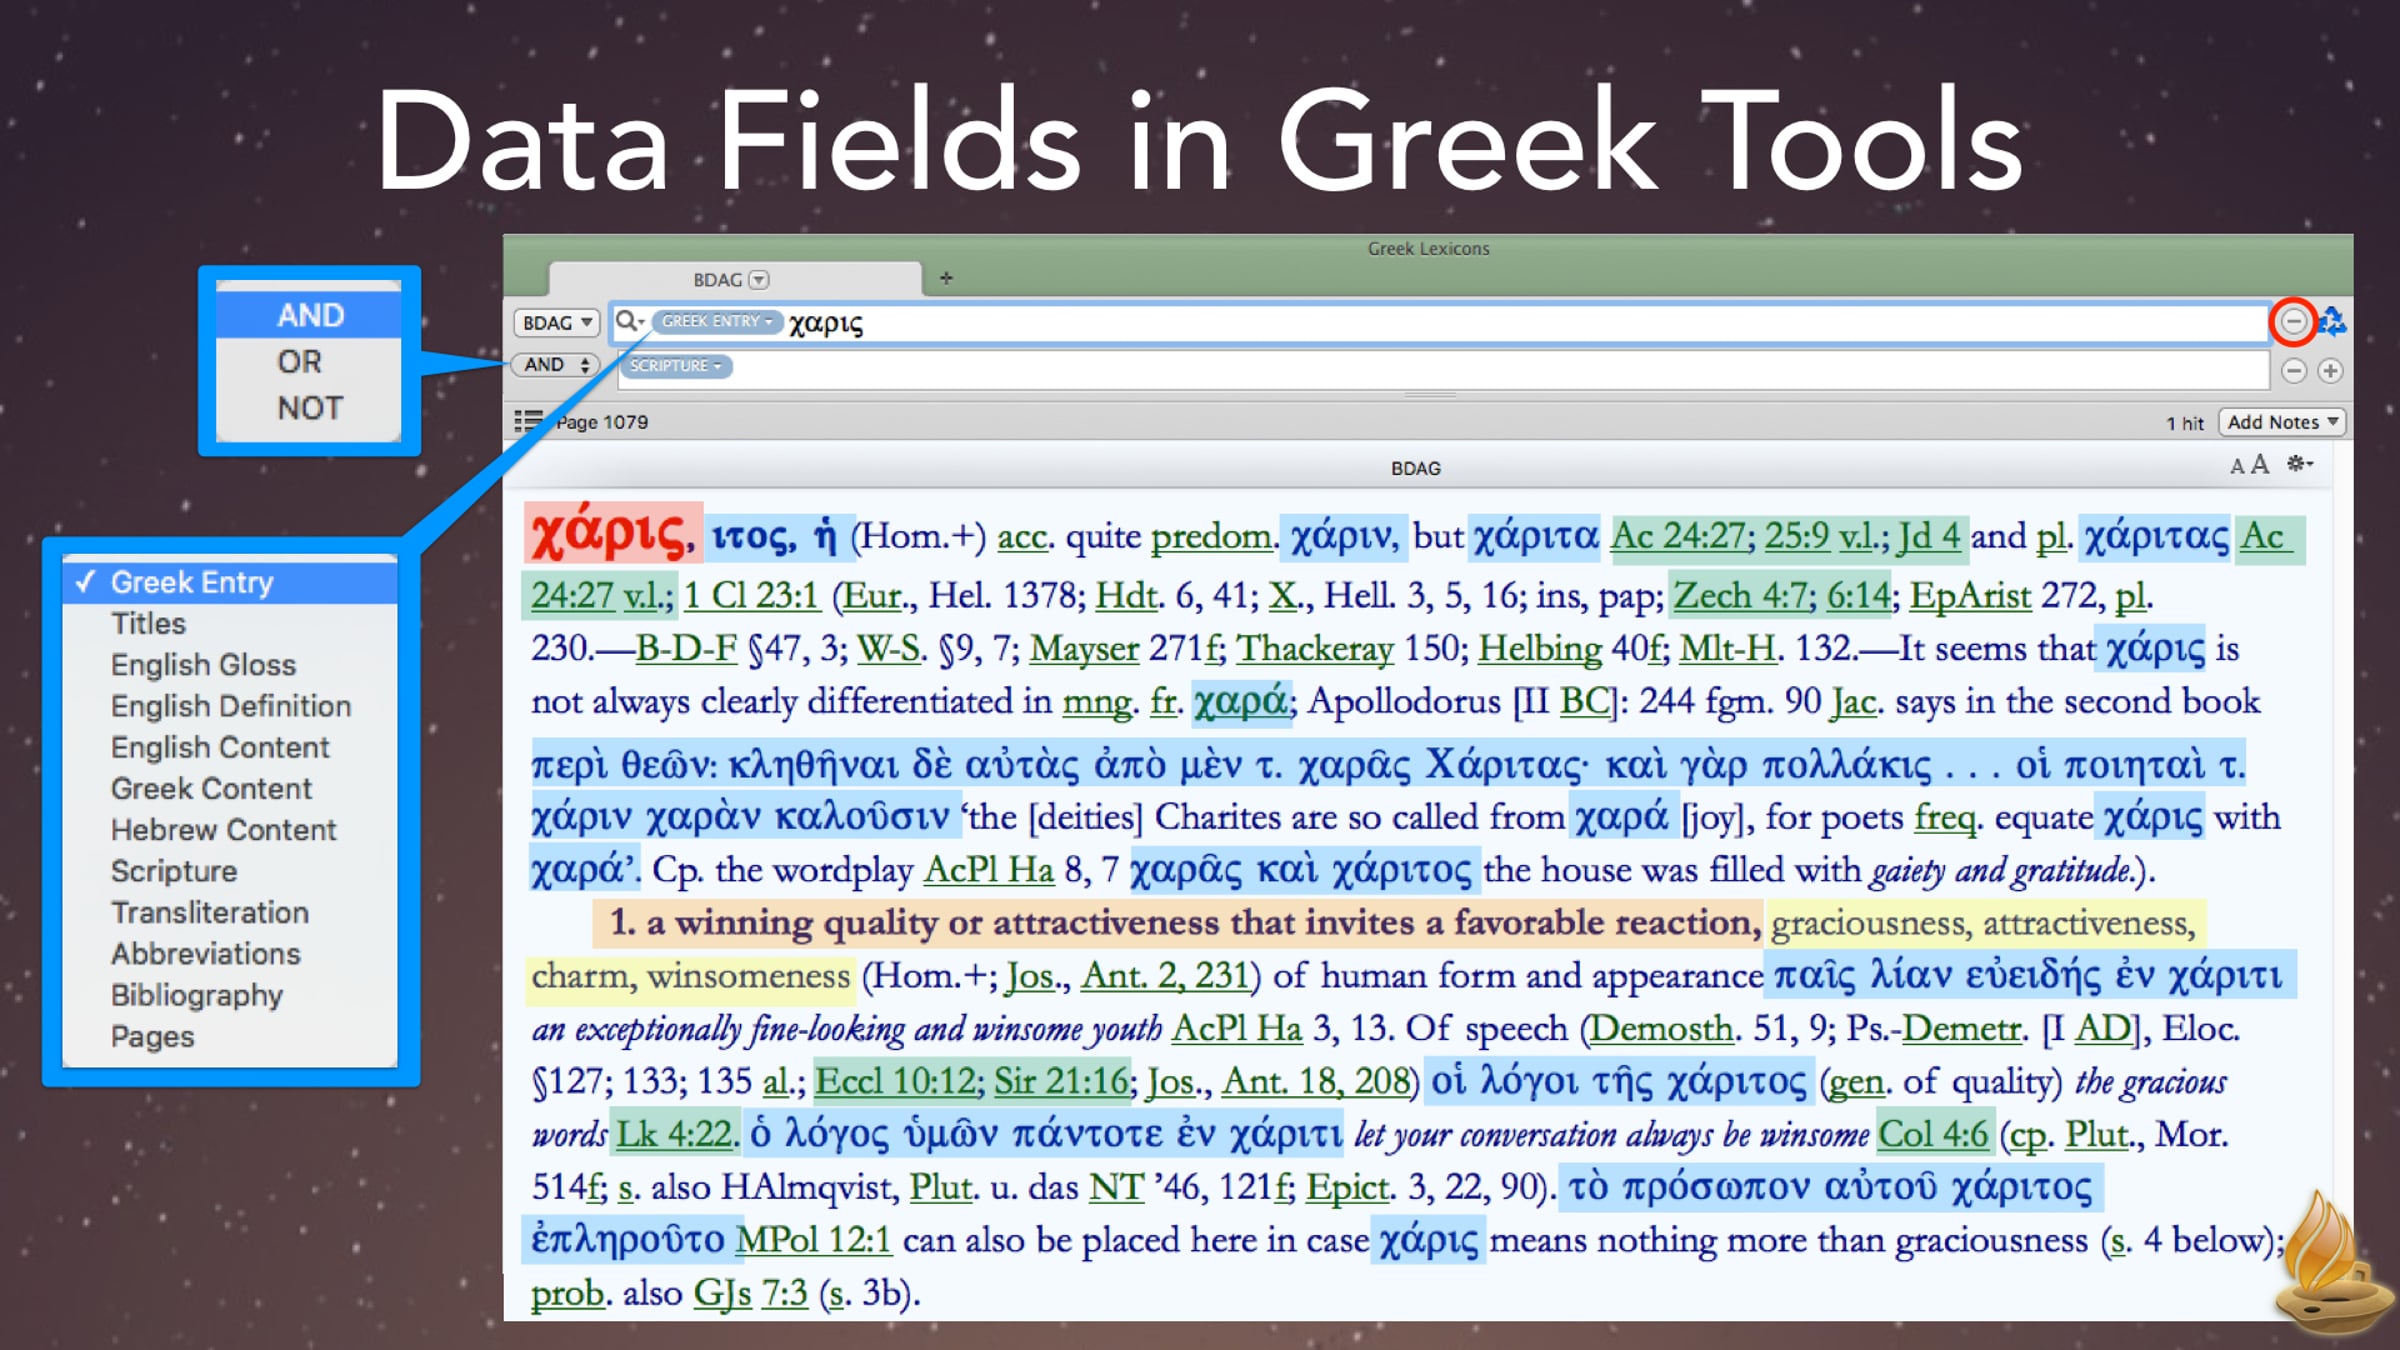Open the gear display settings icon
2400x1350 pixels.
click(x=2300, y=464)
